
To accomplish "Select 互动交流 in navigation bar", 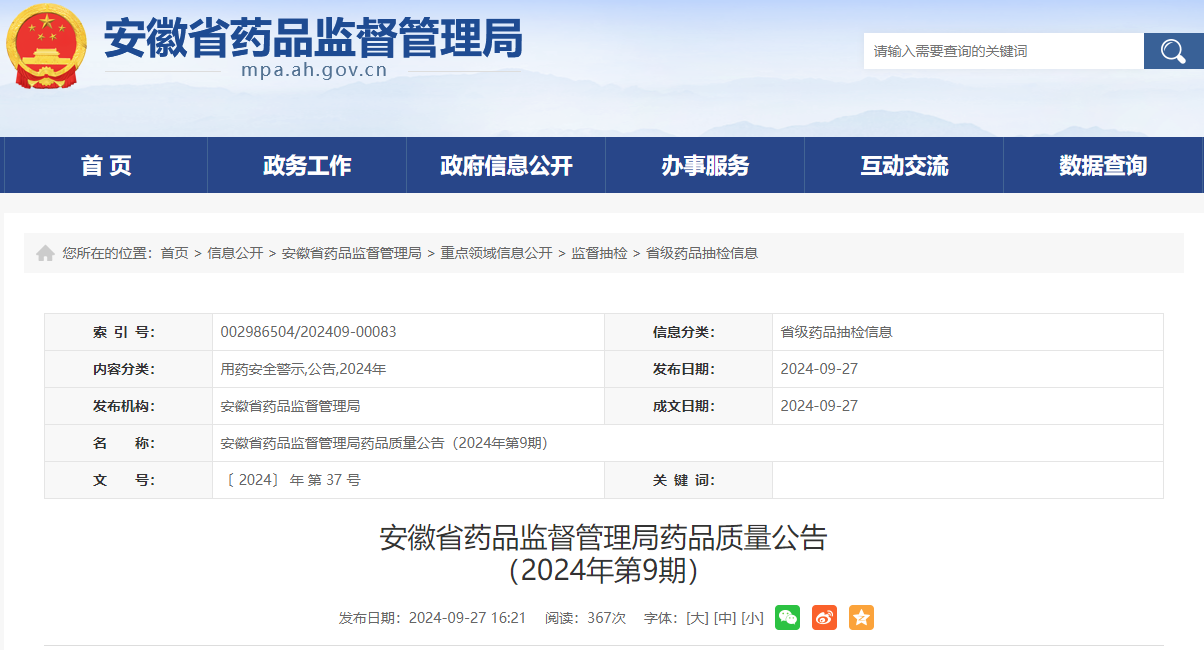I will point(904,166).
